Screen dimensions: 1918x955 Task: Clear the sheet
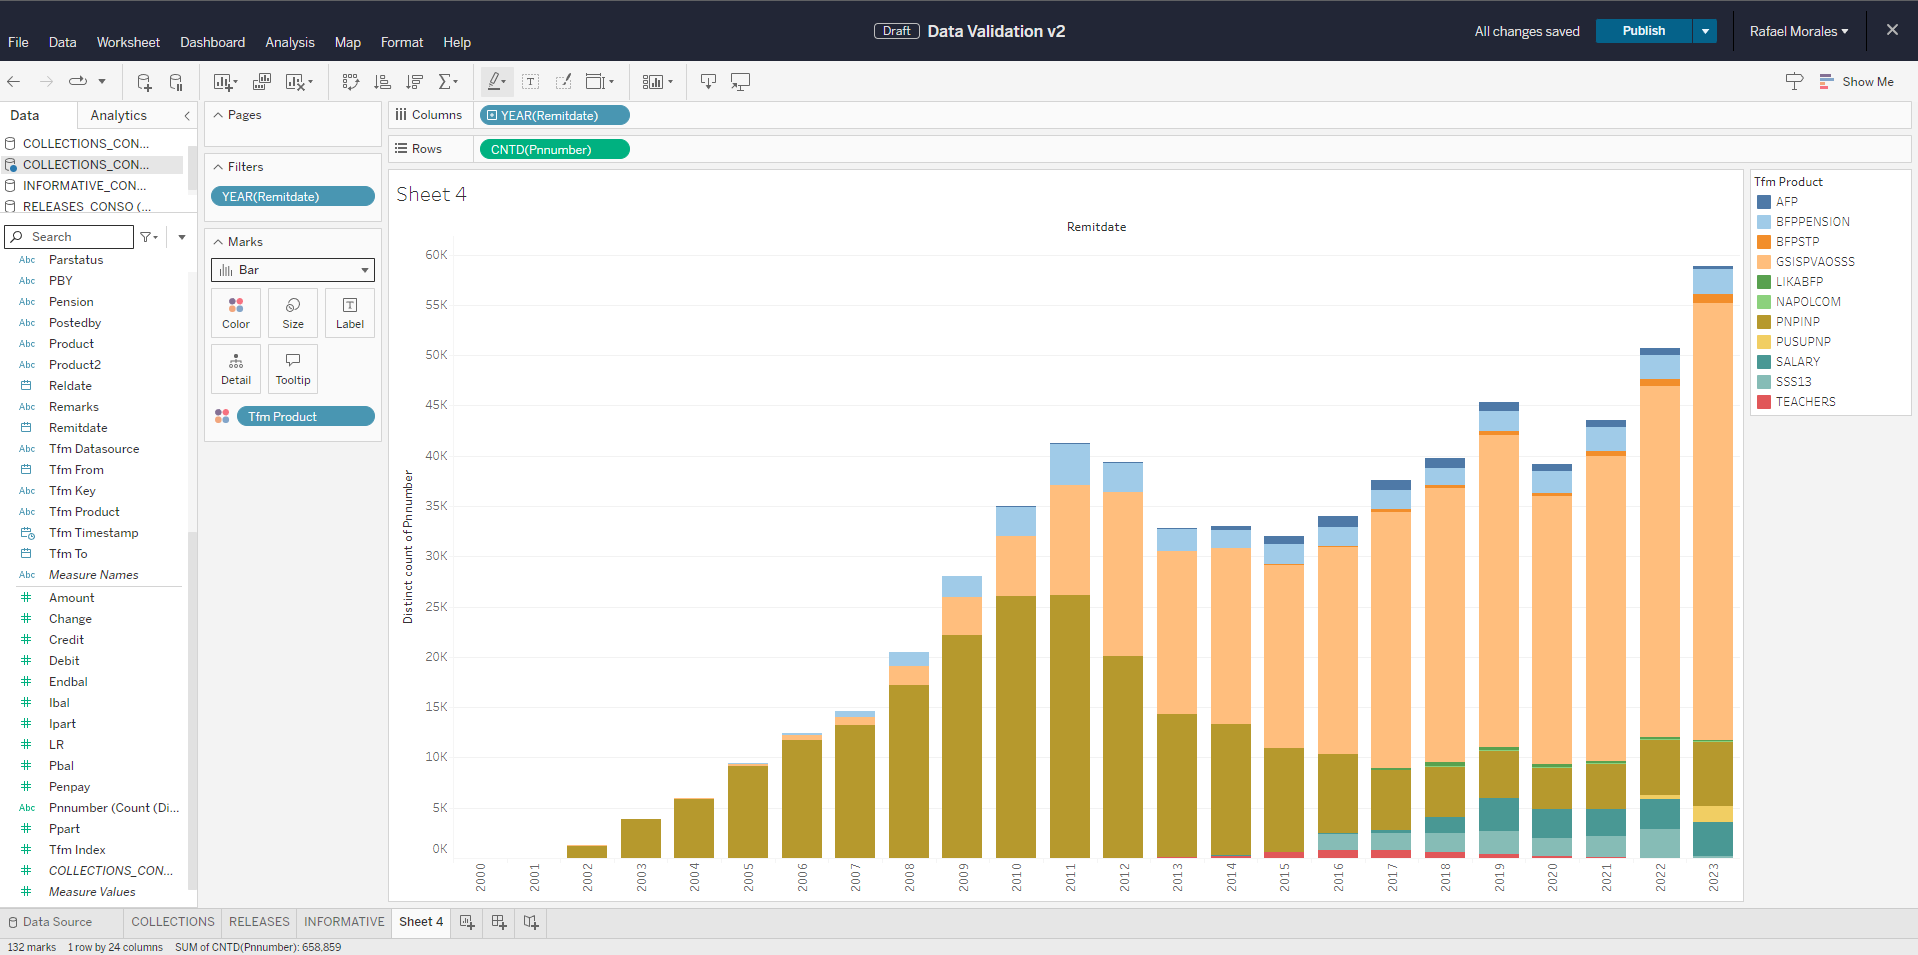click(x=298, y=82)
